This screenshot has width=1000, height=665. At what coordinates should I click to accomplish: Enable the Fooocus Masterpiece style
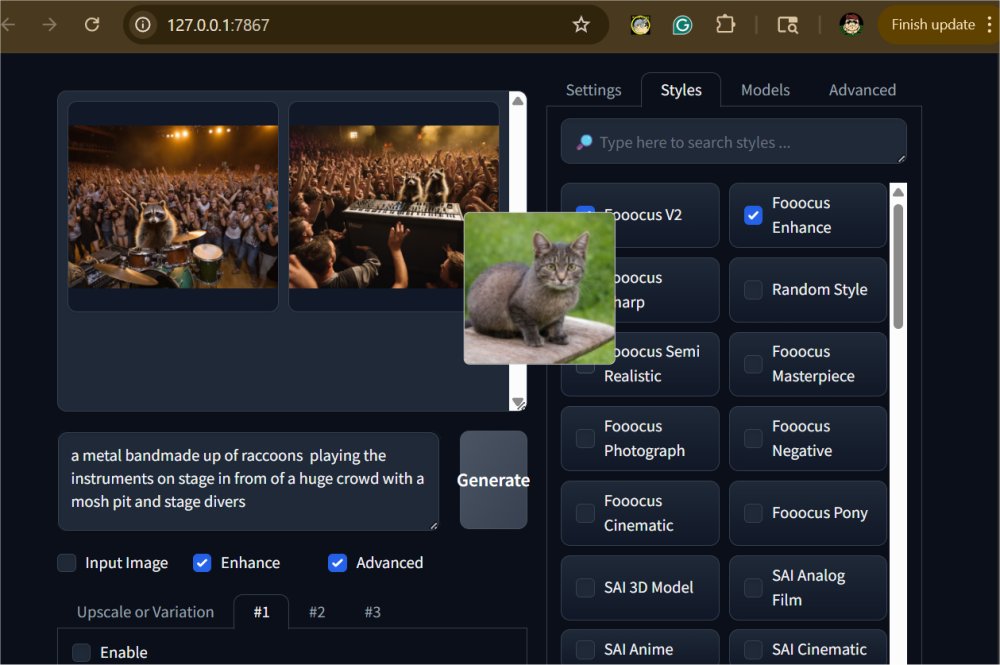point(753,364)
